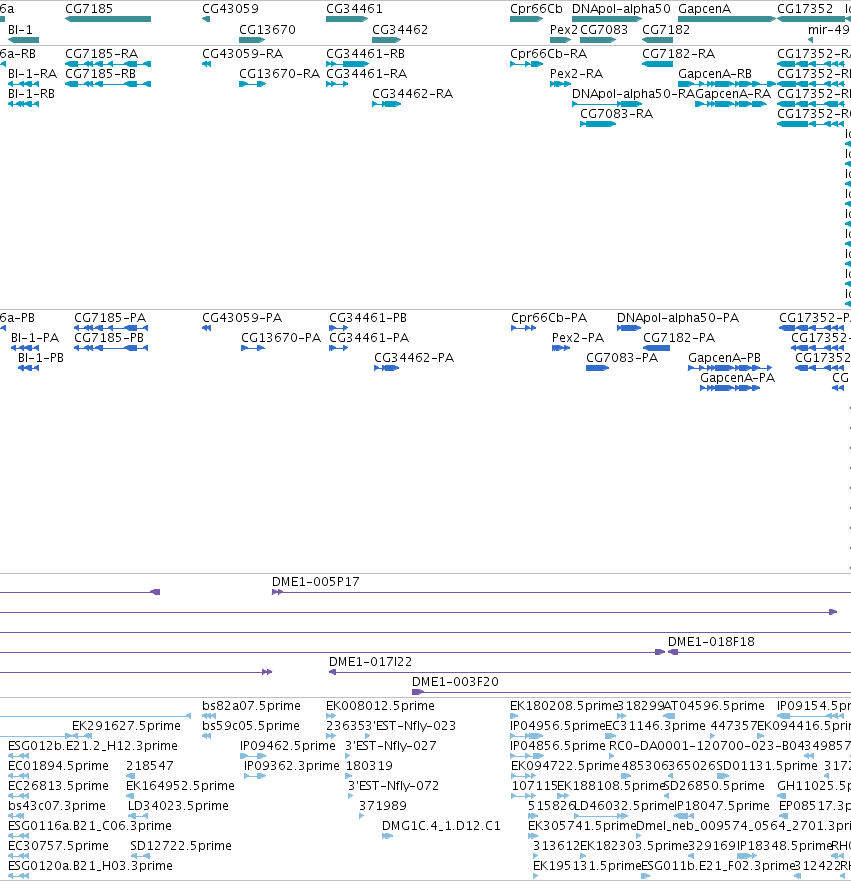The image size is (851, 881).
Task: Open BAC clone DME1-017I22
Action: (370, 662)
